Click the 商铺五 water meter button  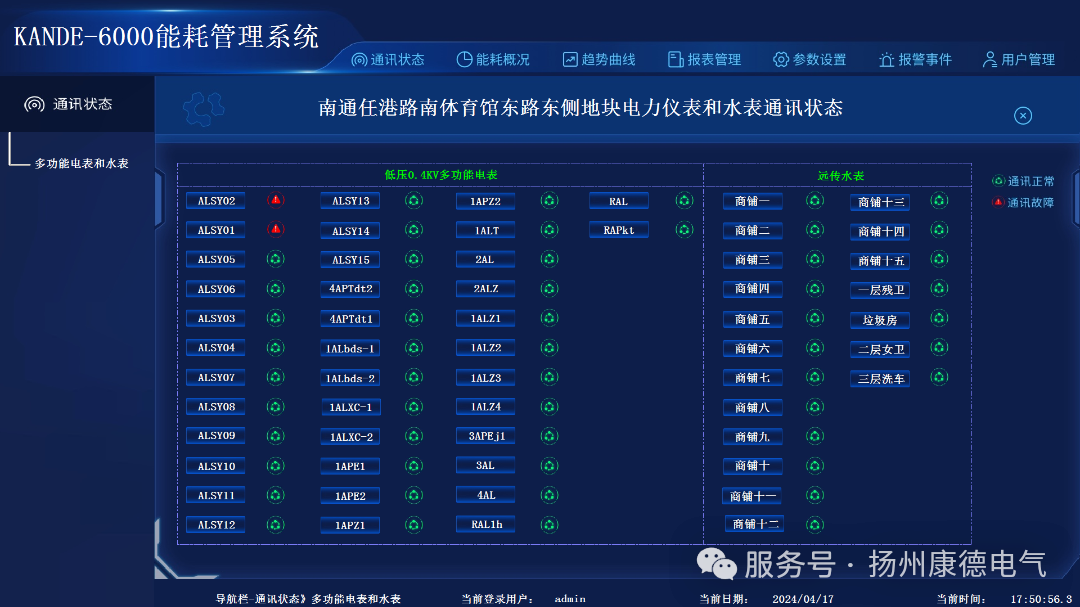[x=752, y=318]
